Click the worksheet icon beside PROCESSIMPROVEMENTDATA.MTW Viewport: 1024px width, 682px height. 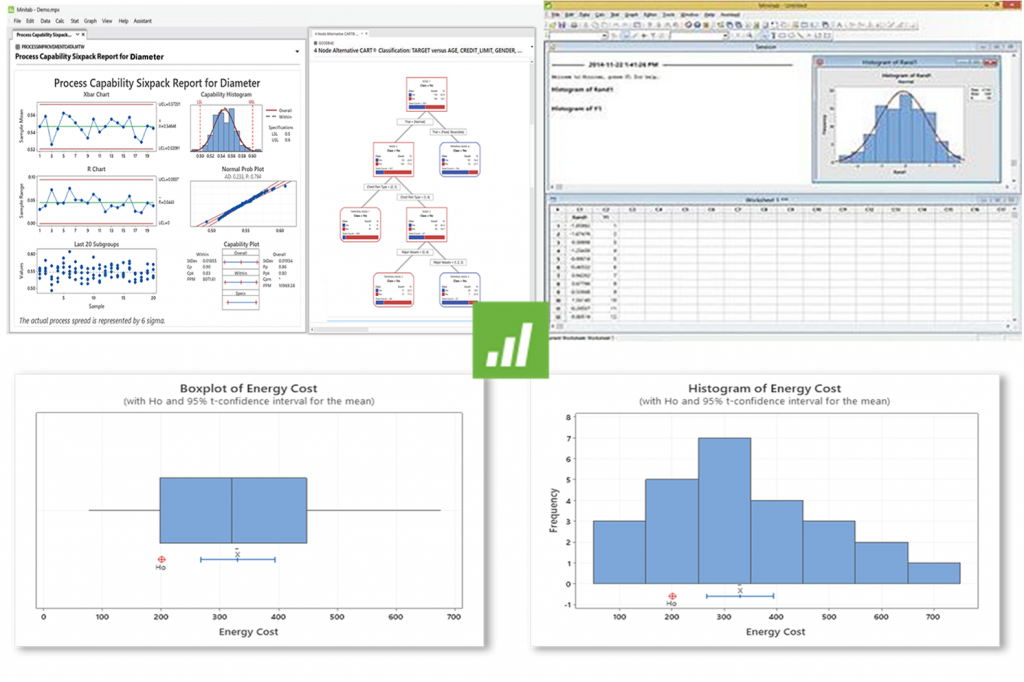[x=20, y=46]
